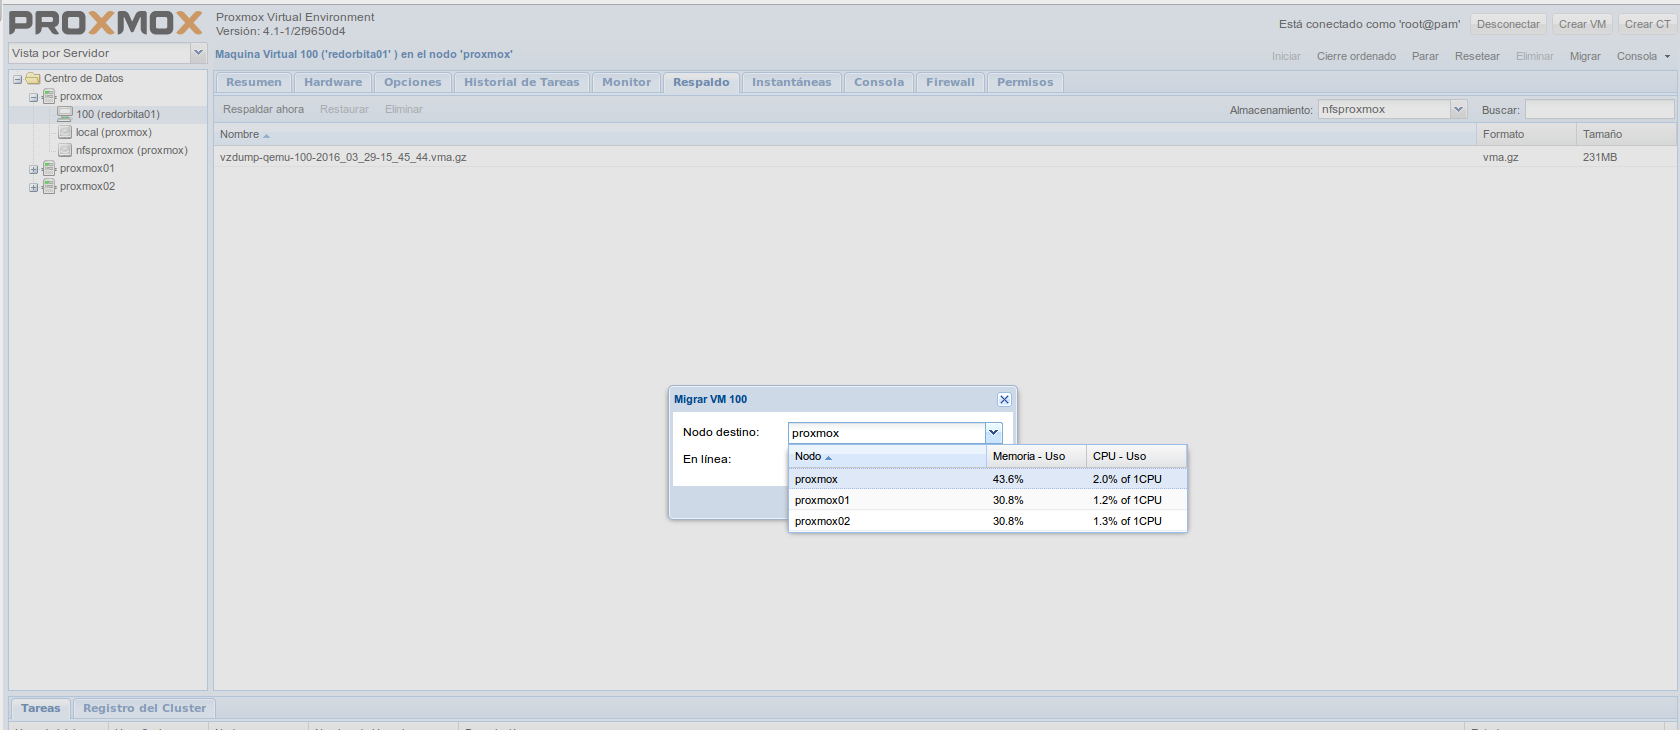Image resolution: width=1680 pixels, height=730 pixels.
Task: Click the local (proxmox) storage disk icon
Action: (x=65, y=132)
